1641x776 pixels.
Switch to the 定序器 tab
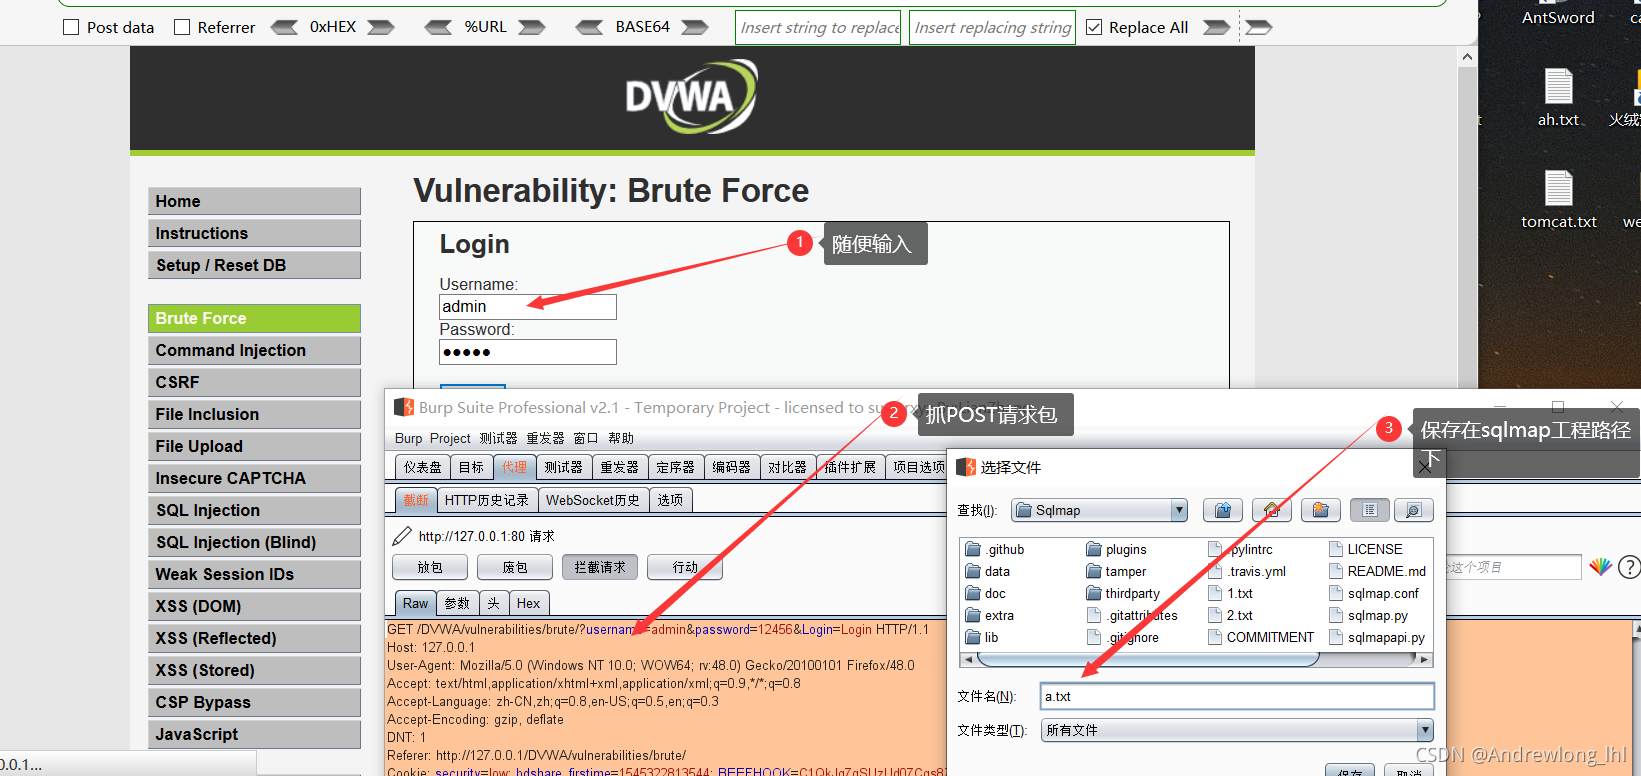pyautogui.click(x=675, y=467)
